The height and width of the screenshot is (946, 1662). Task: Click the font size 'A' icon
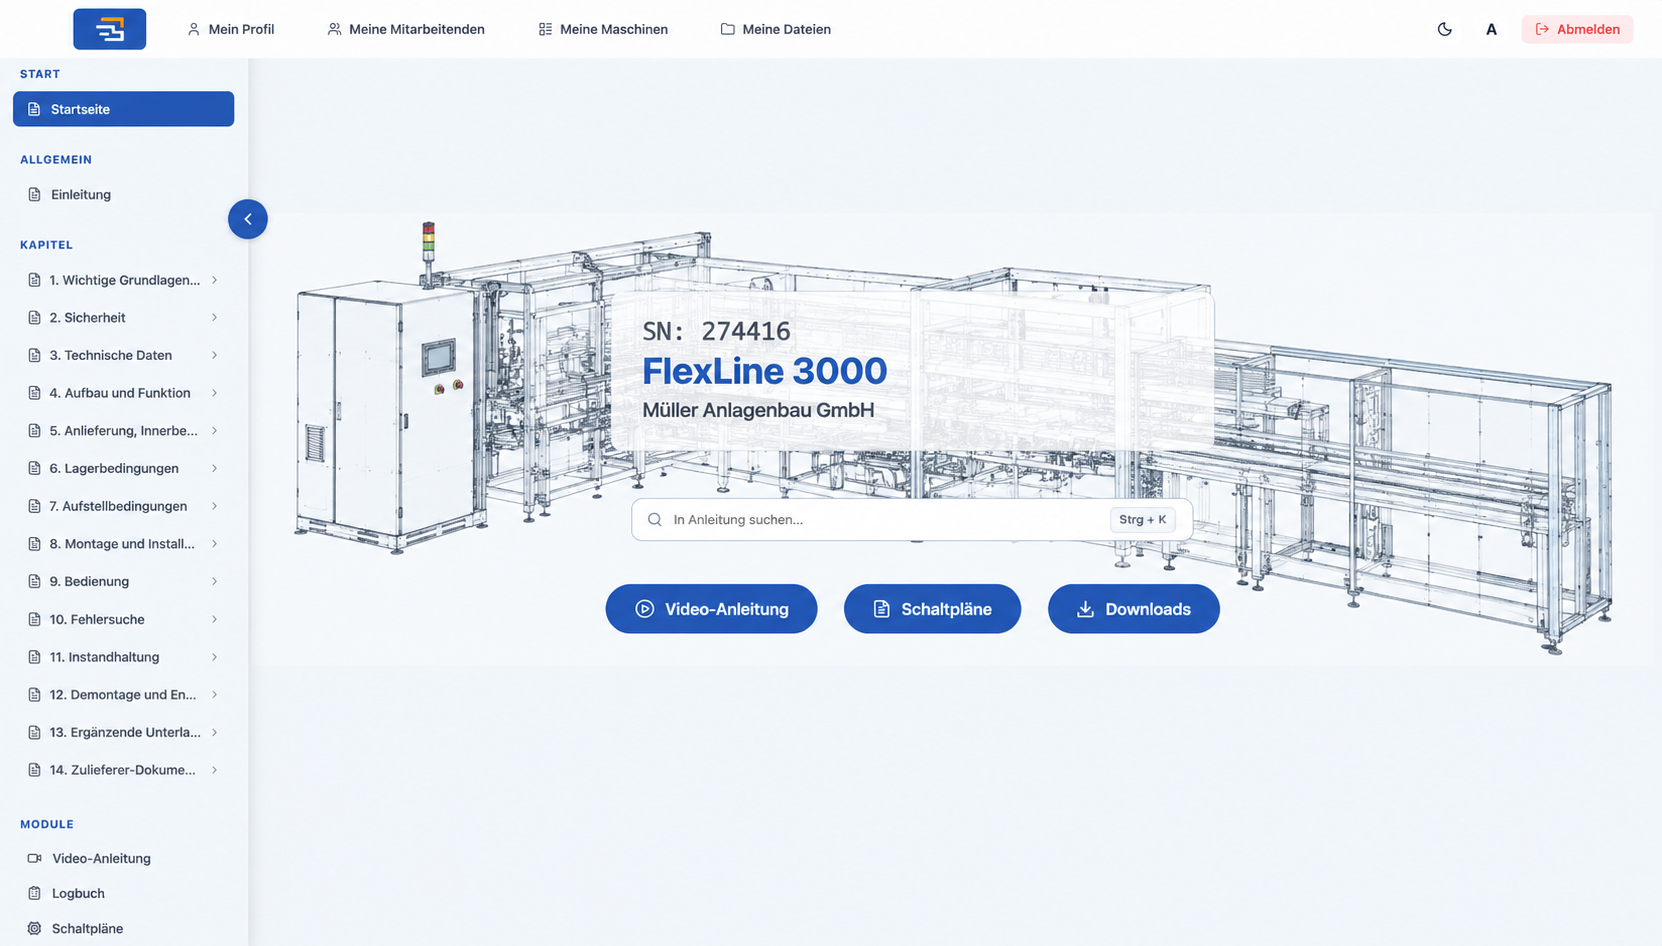point(1491,29)
